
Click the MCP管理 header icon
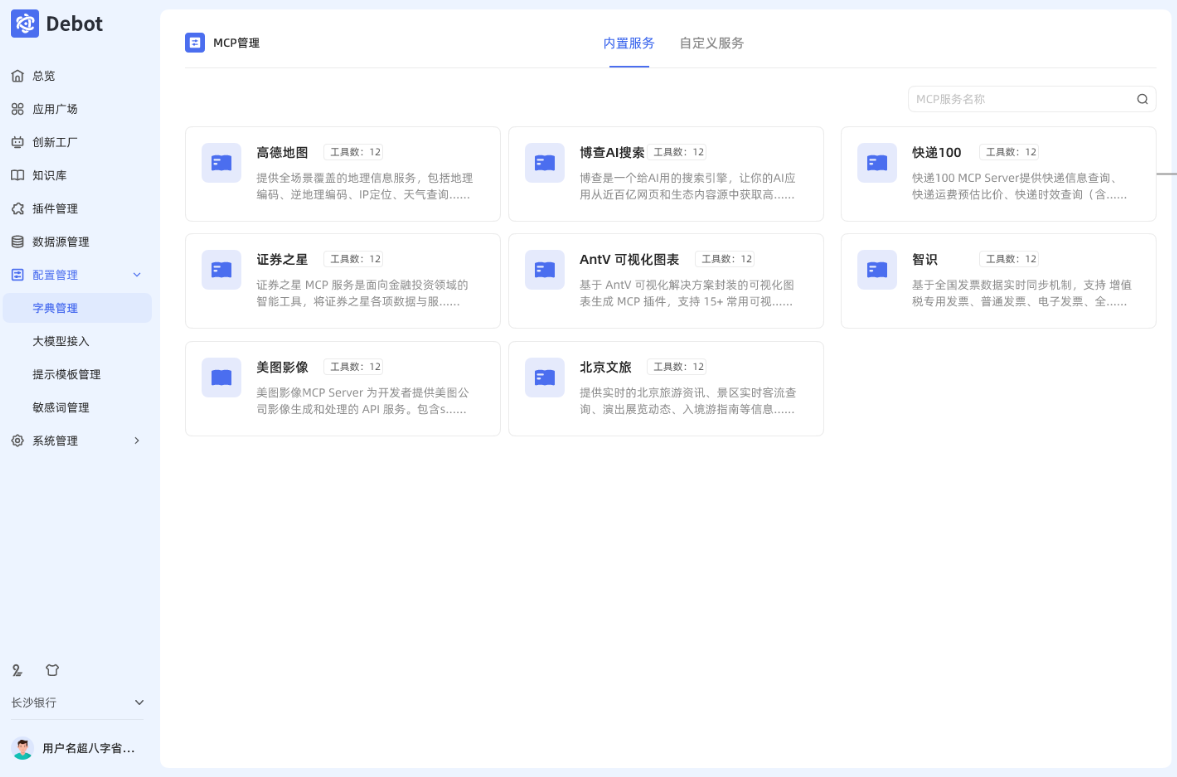pyautogui.click(x=195, y=43)
